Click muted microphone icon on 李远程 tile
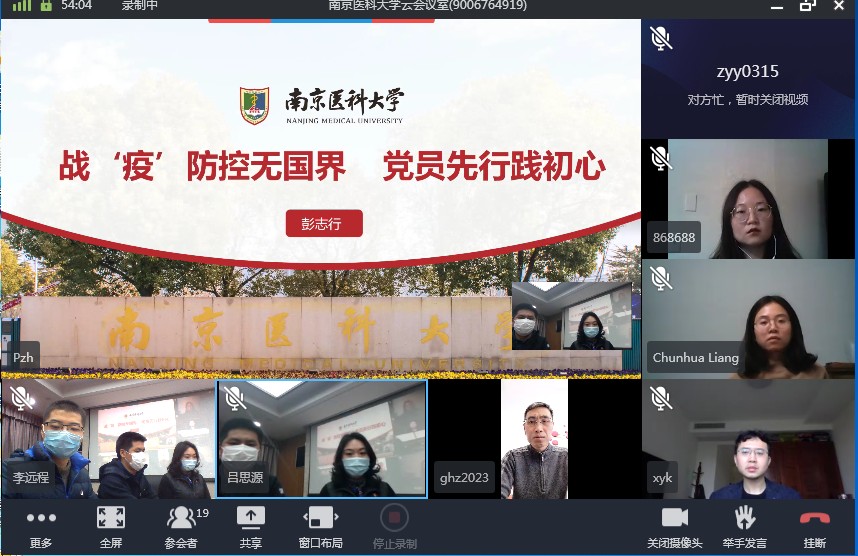The image size is (858, 556). coord(22,398)
